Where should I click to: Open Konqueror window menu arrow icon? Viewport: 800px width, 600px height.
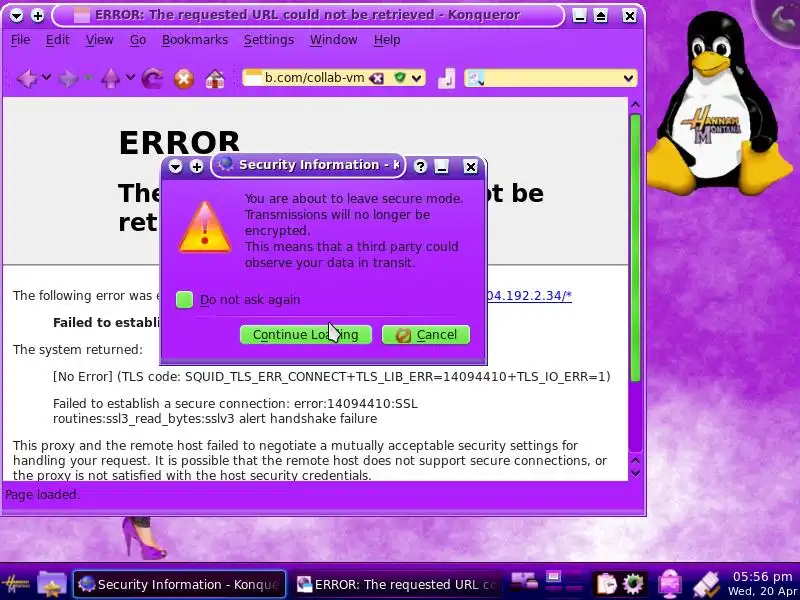click(16, 15)
